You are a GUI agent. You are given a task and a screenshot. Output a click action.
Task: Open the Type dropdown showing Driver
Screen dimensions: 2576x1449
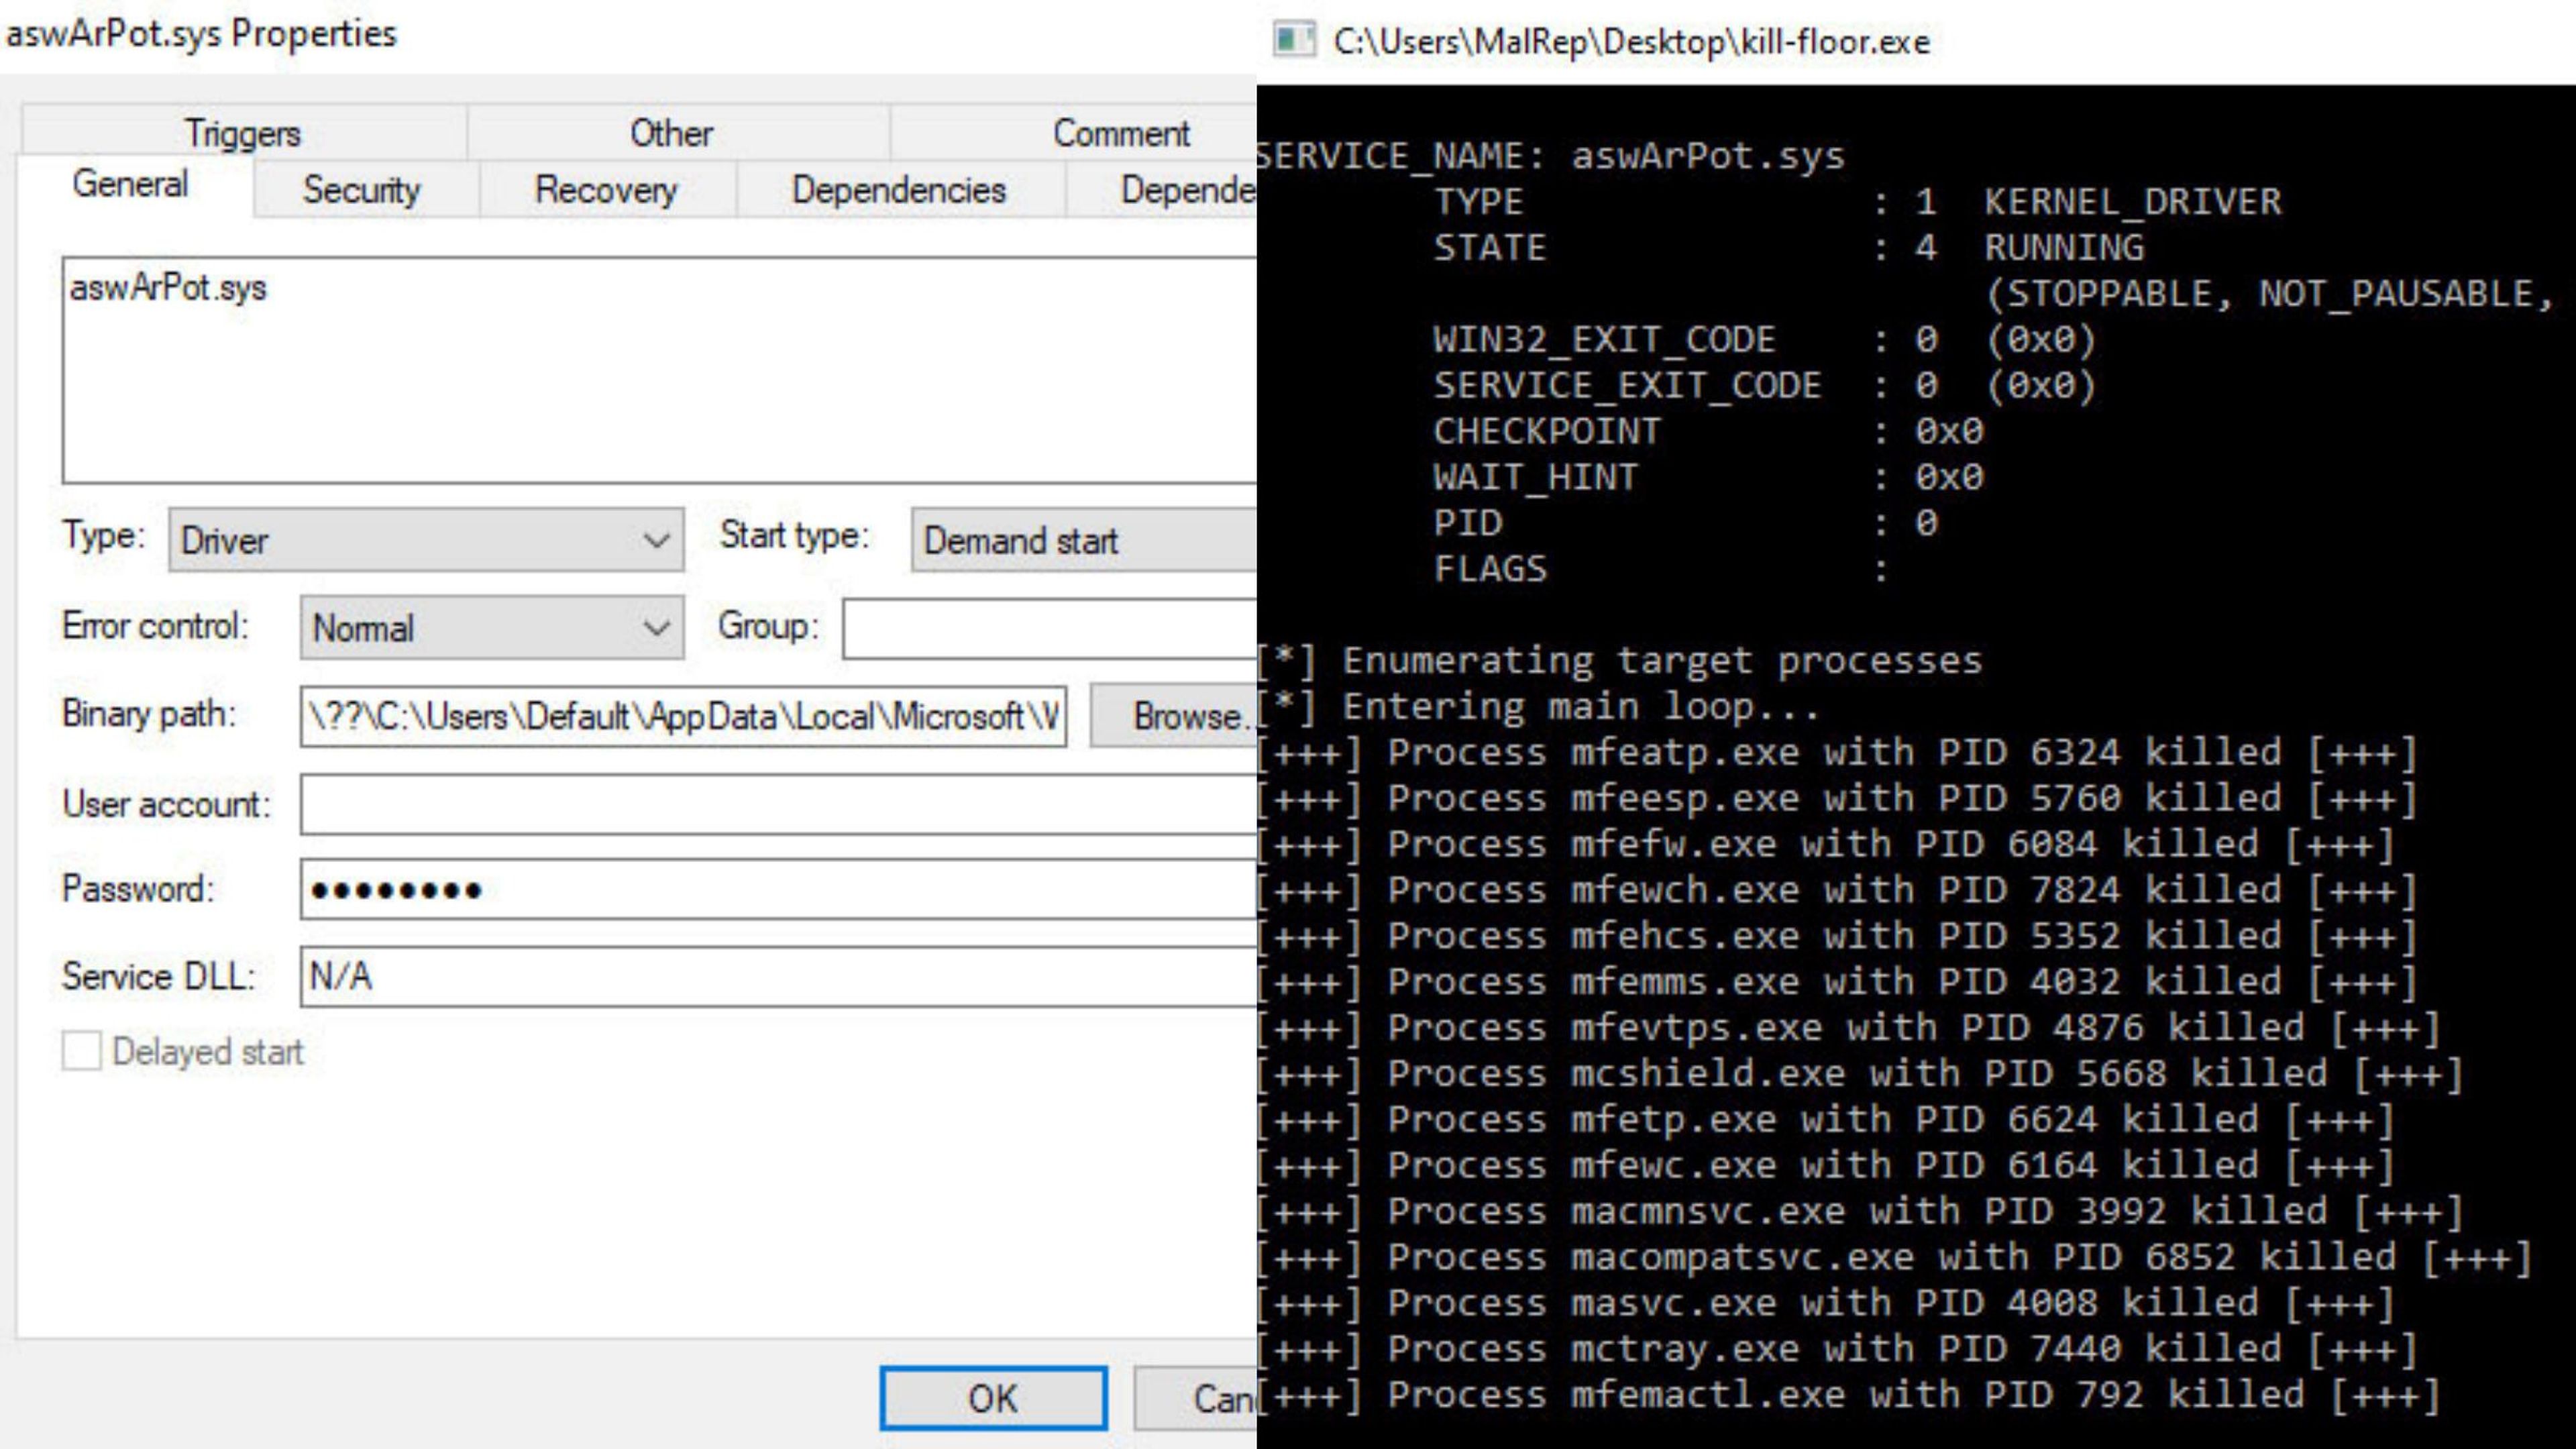coord(426,540)
